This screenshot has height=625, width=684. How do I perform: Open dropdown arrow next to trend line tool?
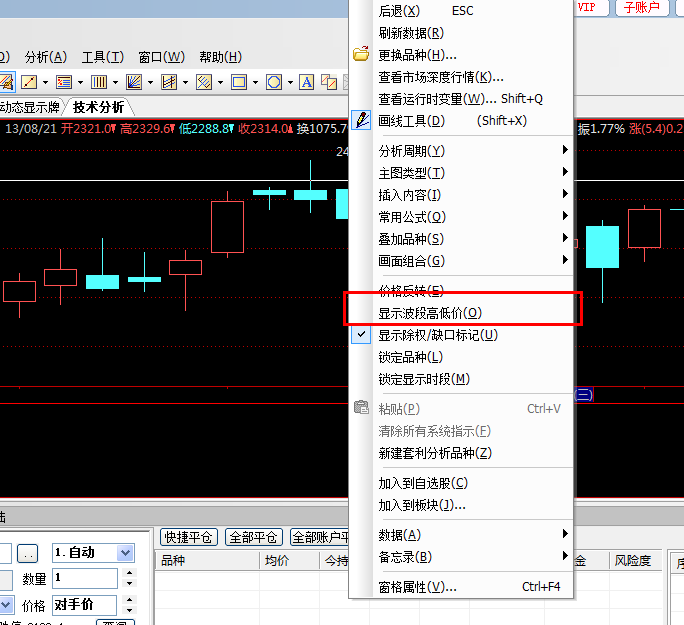pyautogui.click(x=45, y=82)
